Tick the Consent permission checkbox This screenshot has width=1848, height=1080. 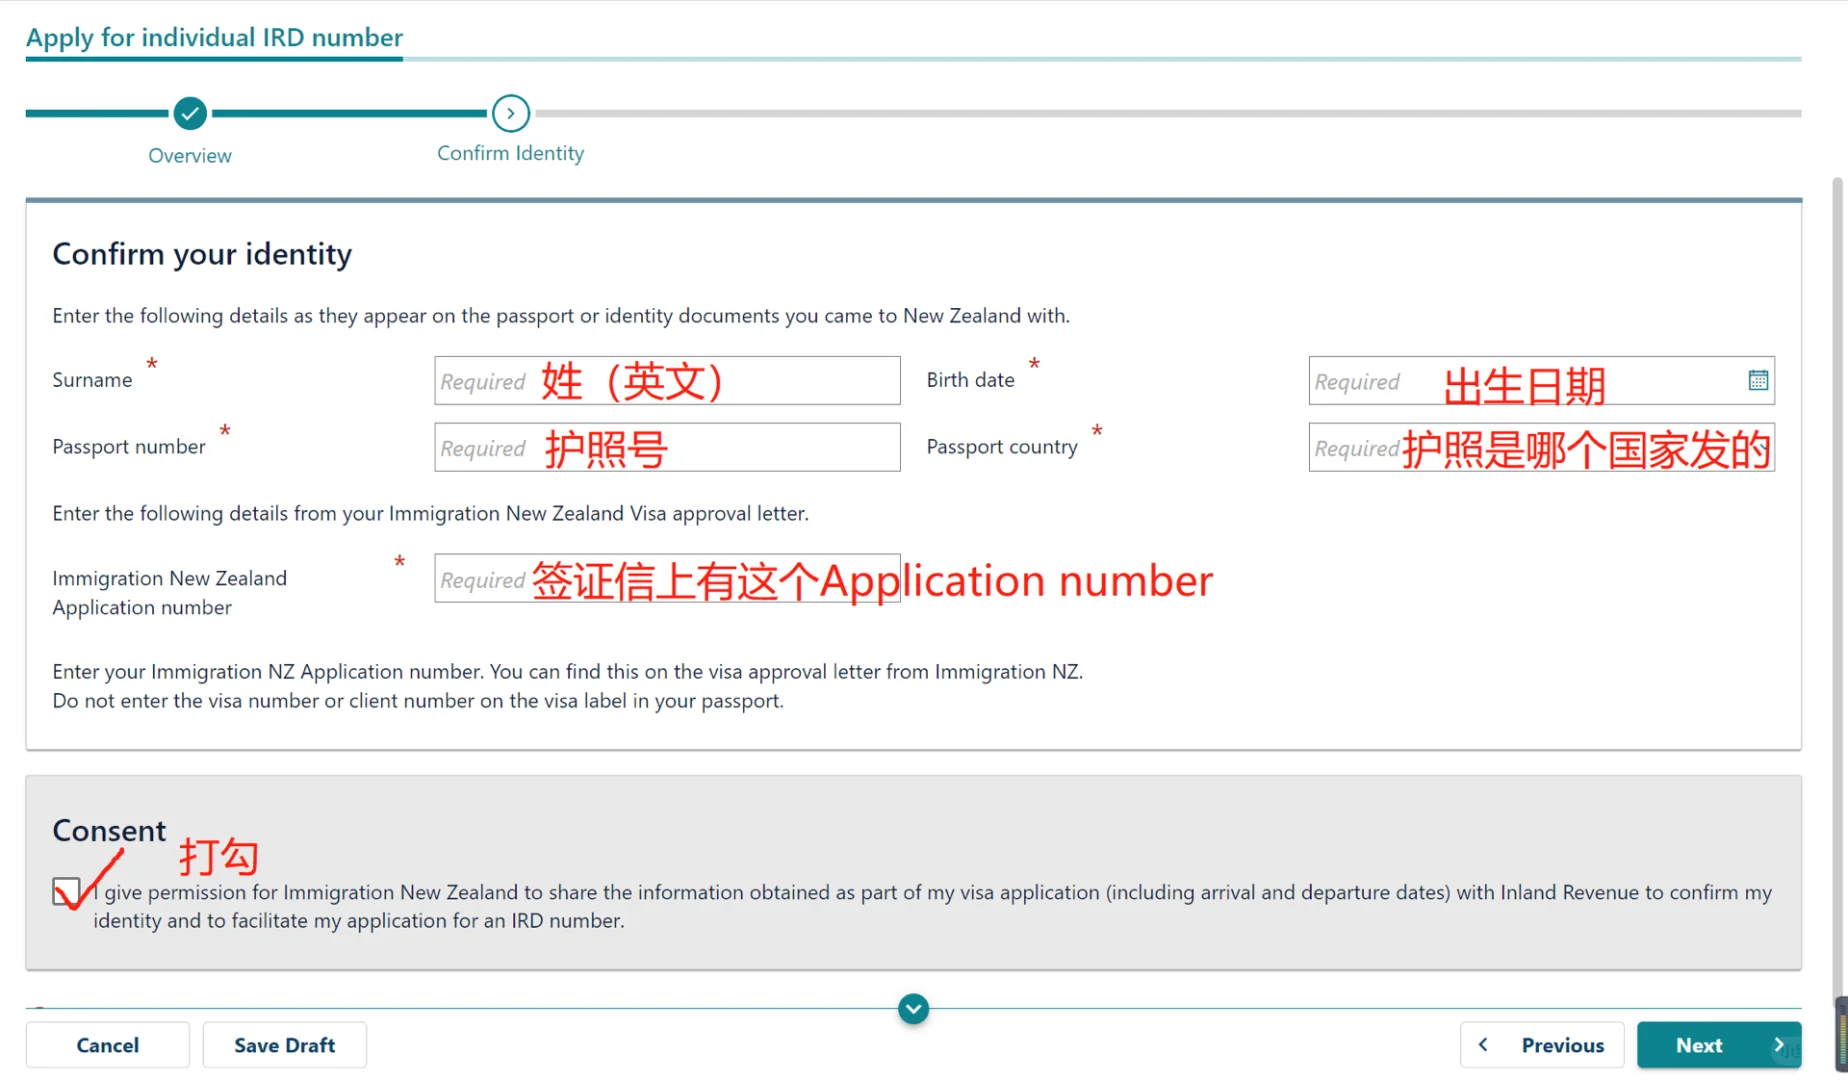click(x=66, y=891)
